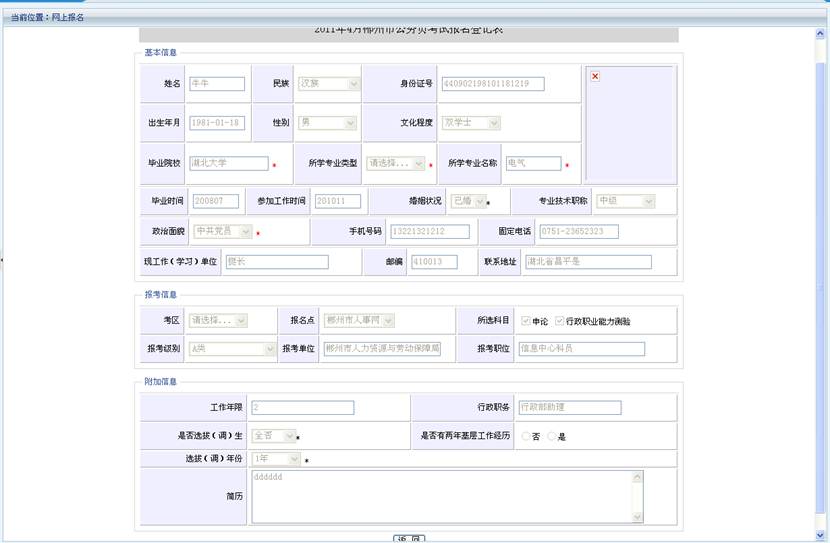Screen dimensions: 830x543
Task: Click the broken photo image icon
Action: pyautogui.click(x=595, y=76)
